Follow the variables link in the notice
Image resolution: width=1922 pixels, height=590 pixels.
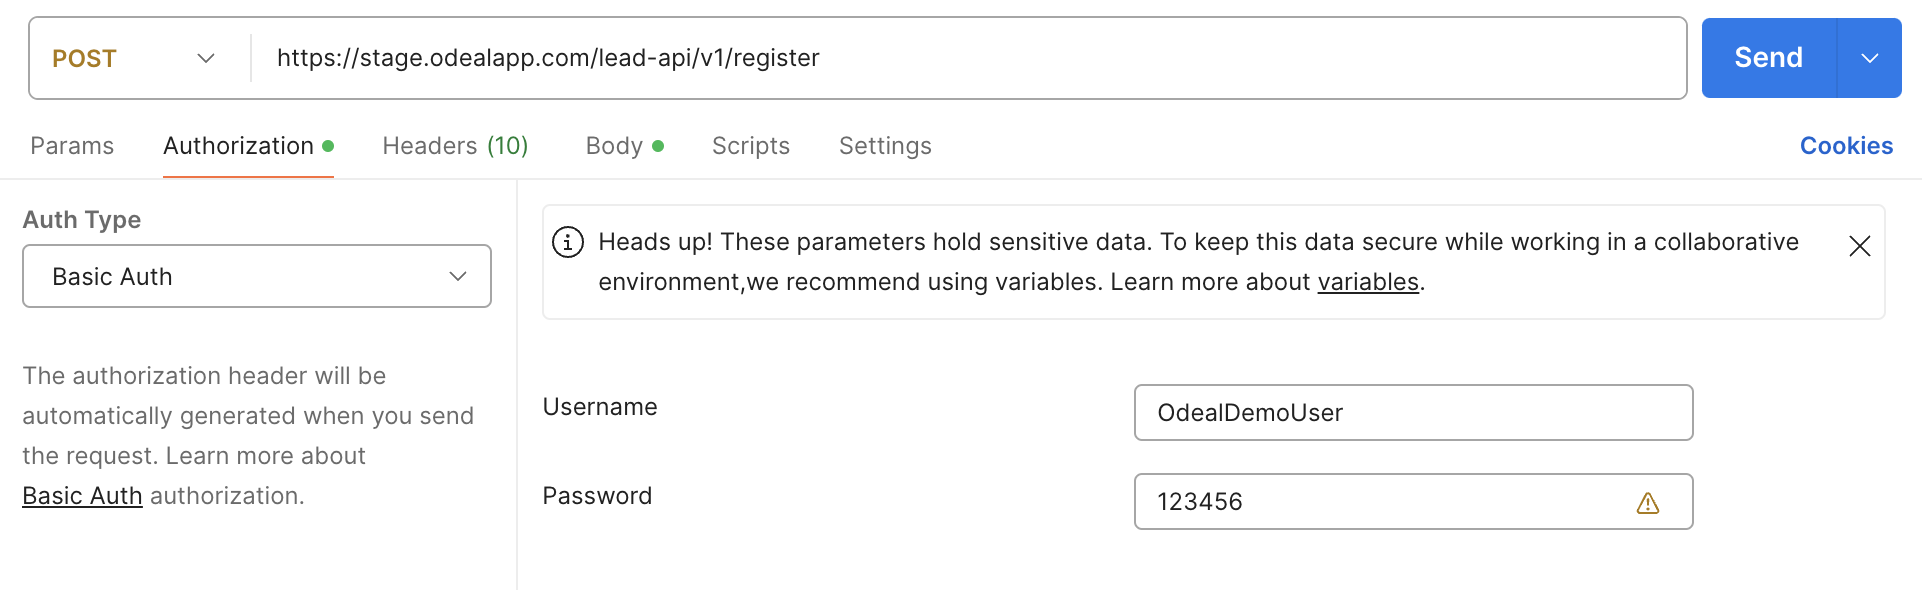pos(1367,283)
